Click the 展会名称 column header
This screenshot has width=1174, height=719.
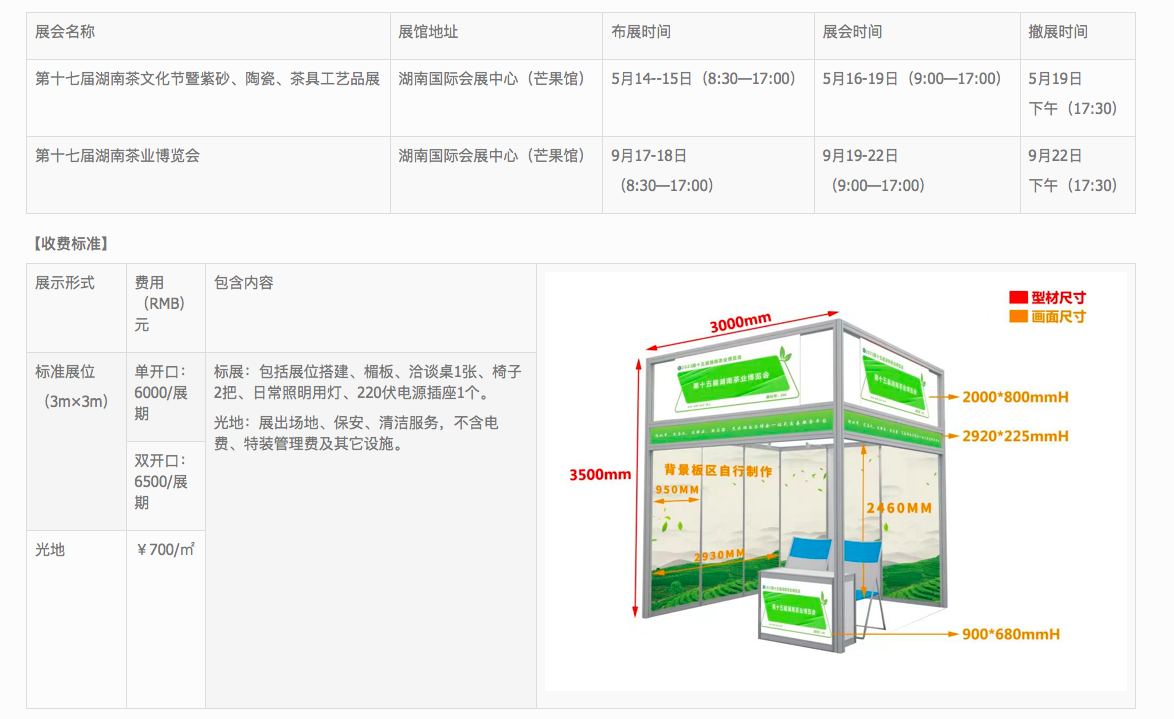(208, 35)
